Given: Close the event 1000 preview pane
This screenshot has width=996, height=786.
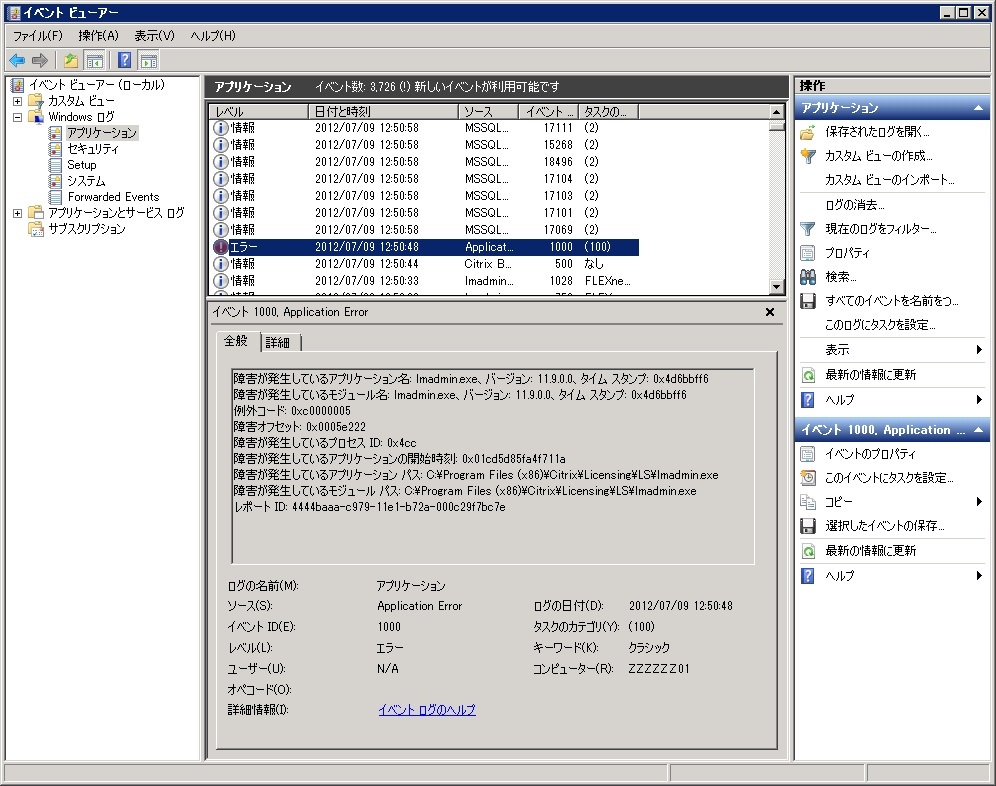Looking at the screenshot, I should [769, 312].
